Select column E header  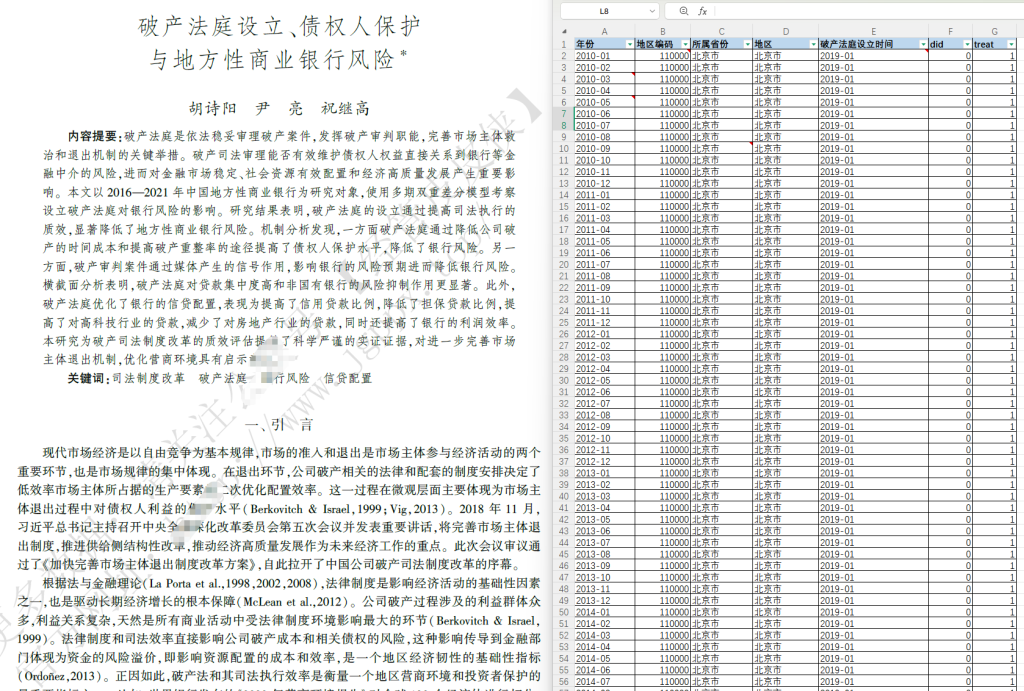(x=872, y=33)
